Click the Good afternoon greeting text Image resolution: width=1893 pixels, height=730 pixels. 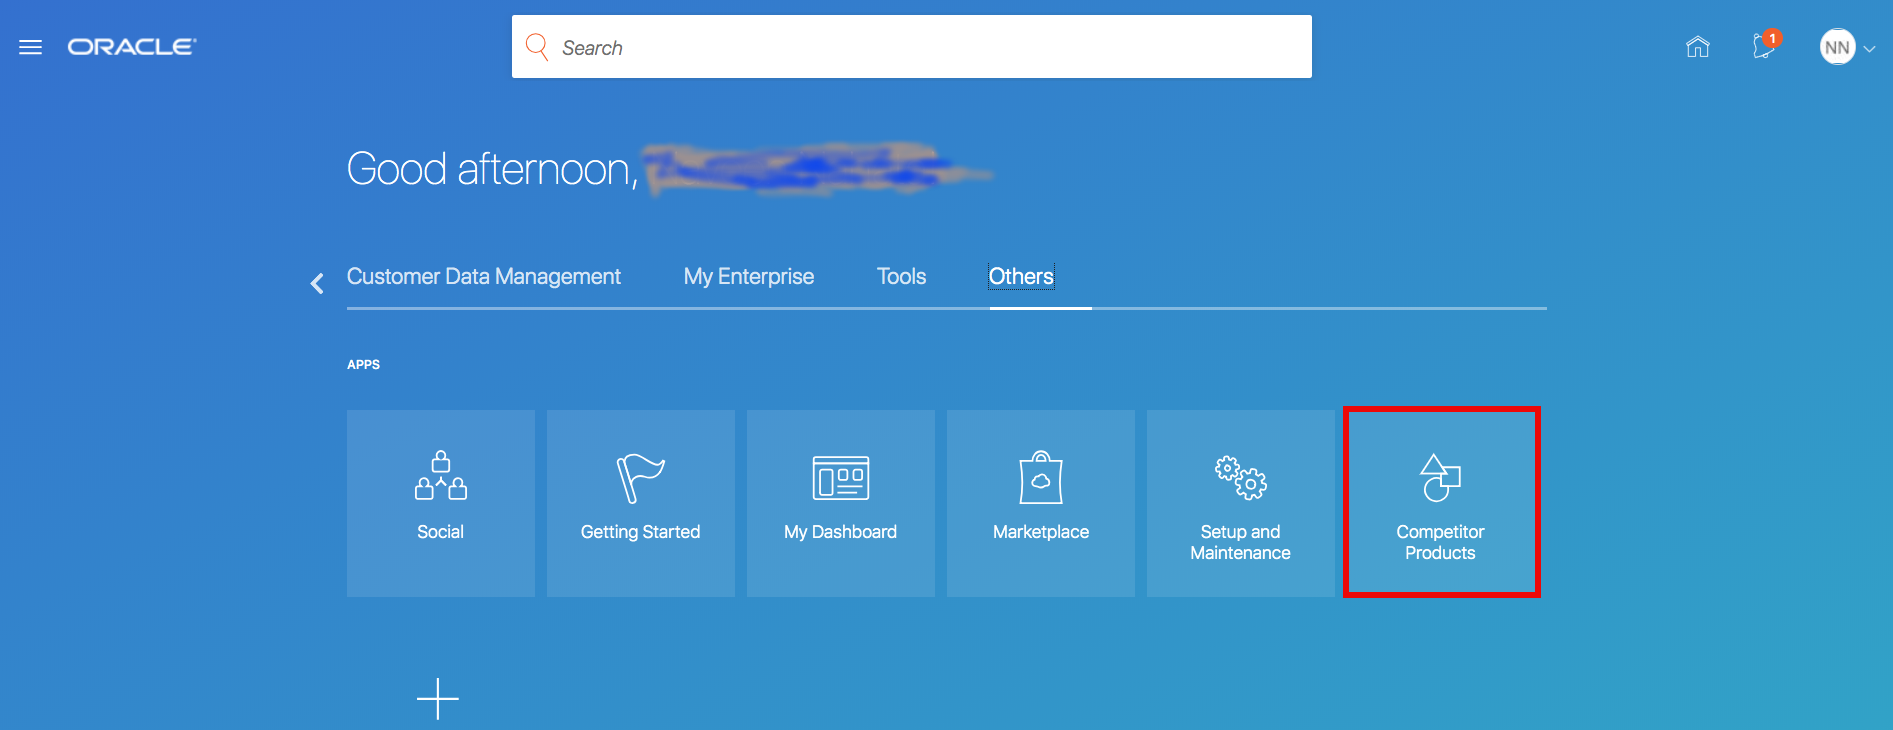[x=492, y=169]
